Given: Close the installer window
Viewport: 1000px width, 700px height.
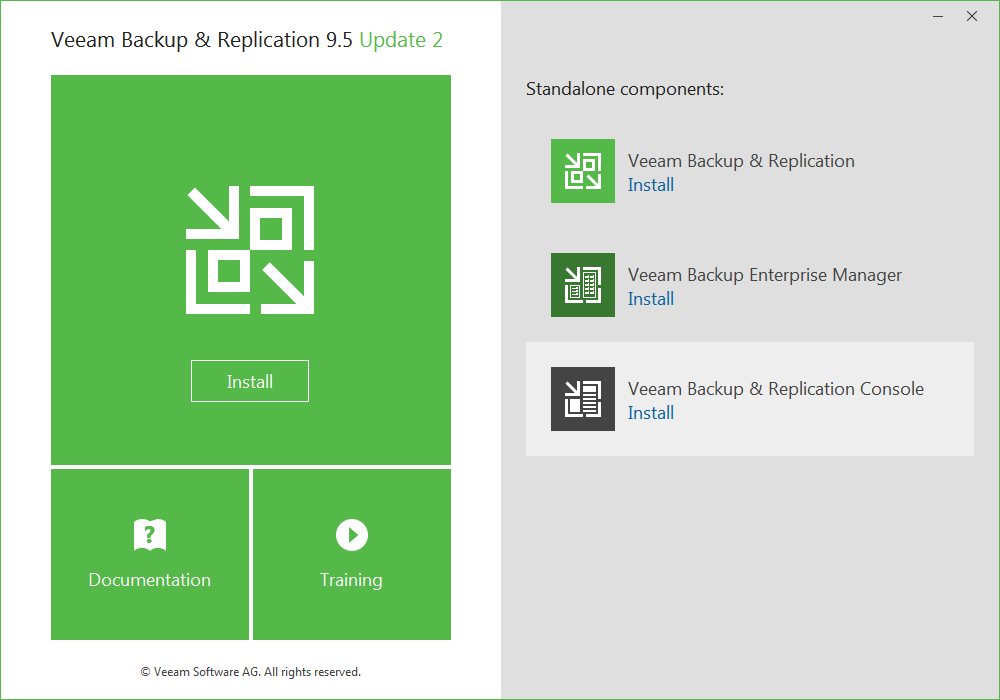Looking at the screenshot, I should click(972, 17).
